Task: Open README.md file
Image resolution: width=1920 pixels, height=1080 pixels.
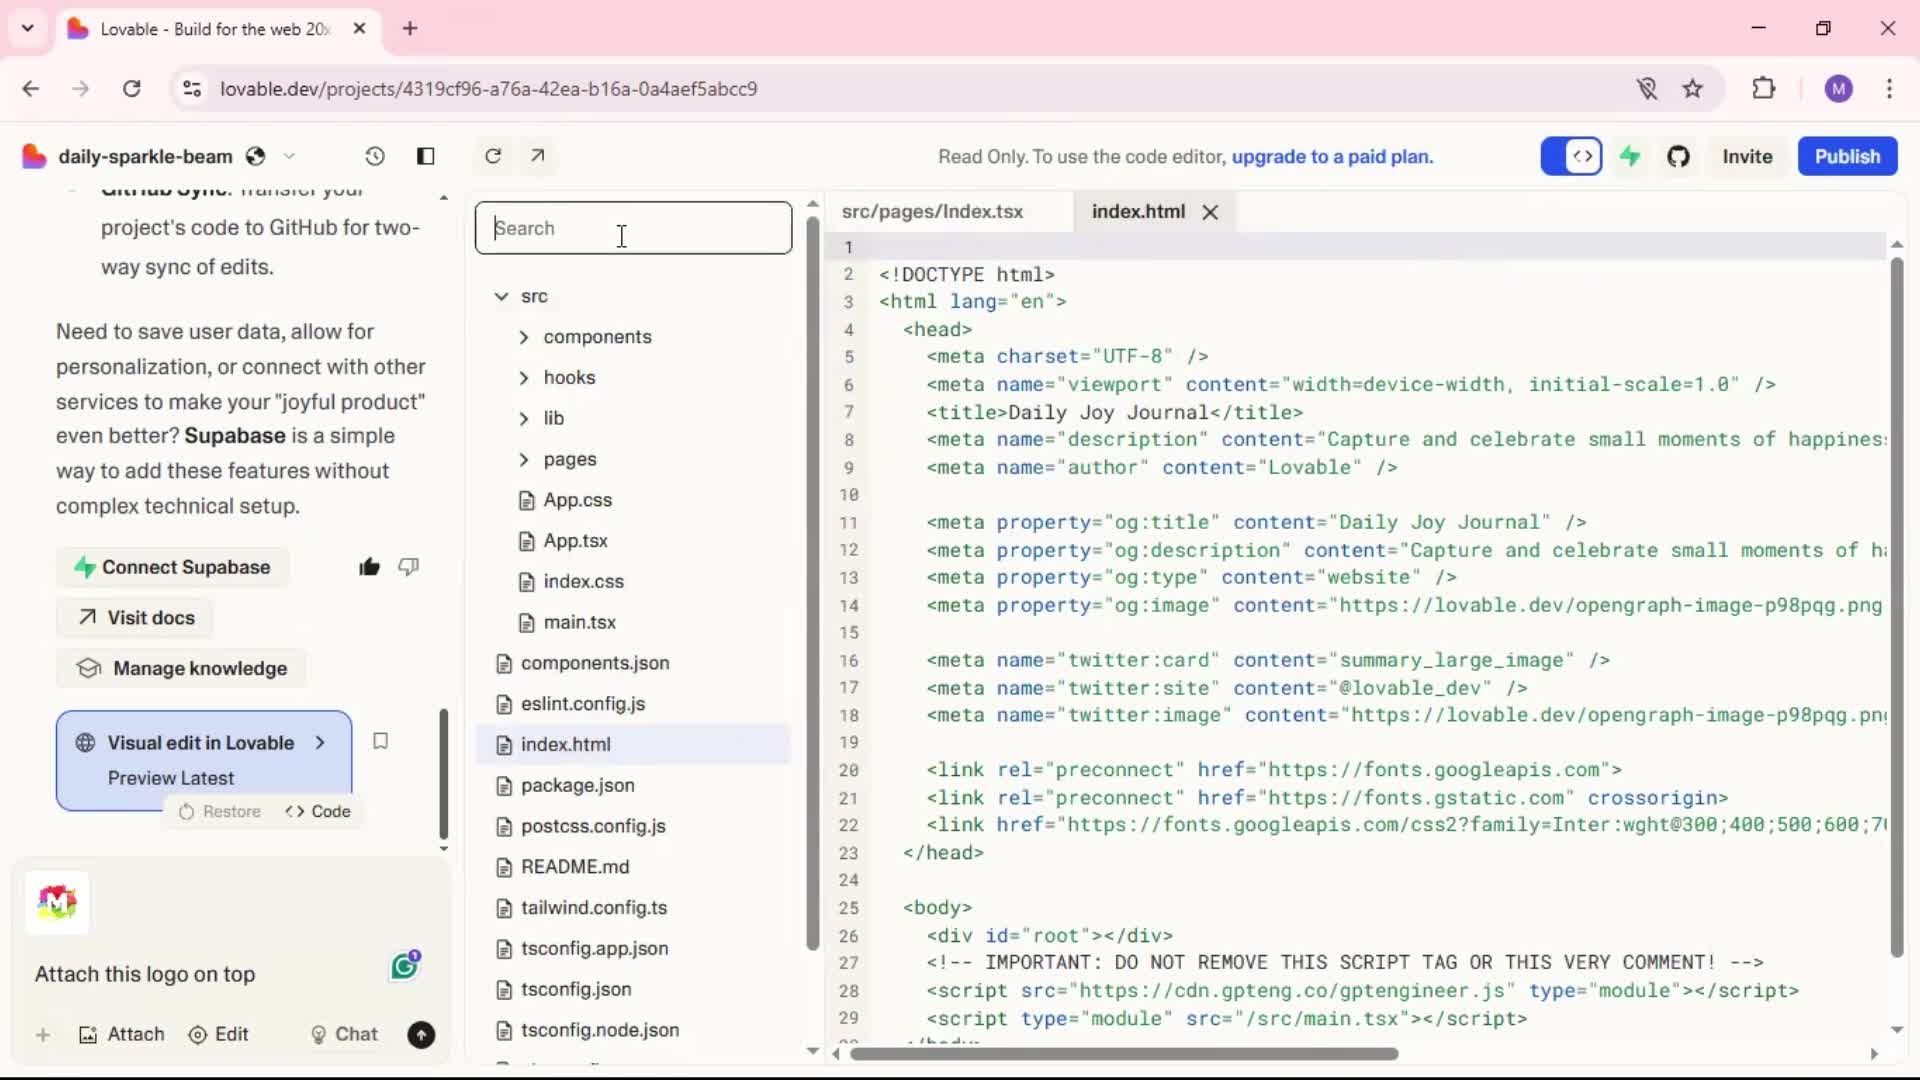Action: tap(574, 867)
